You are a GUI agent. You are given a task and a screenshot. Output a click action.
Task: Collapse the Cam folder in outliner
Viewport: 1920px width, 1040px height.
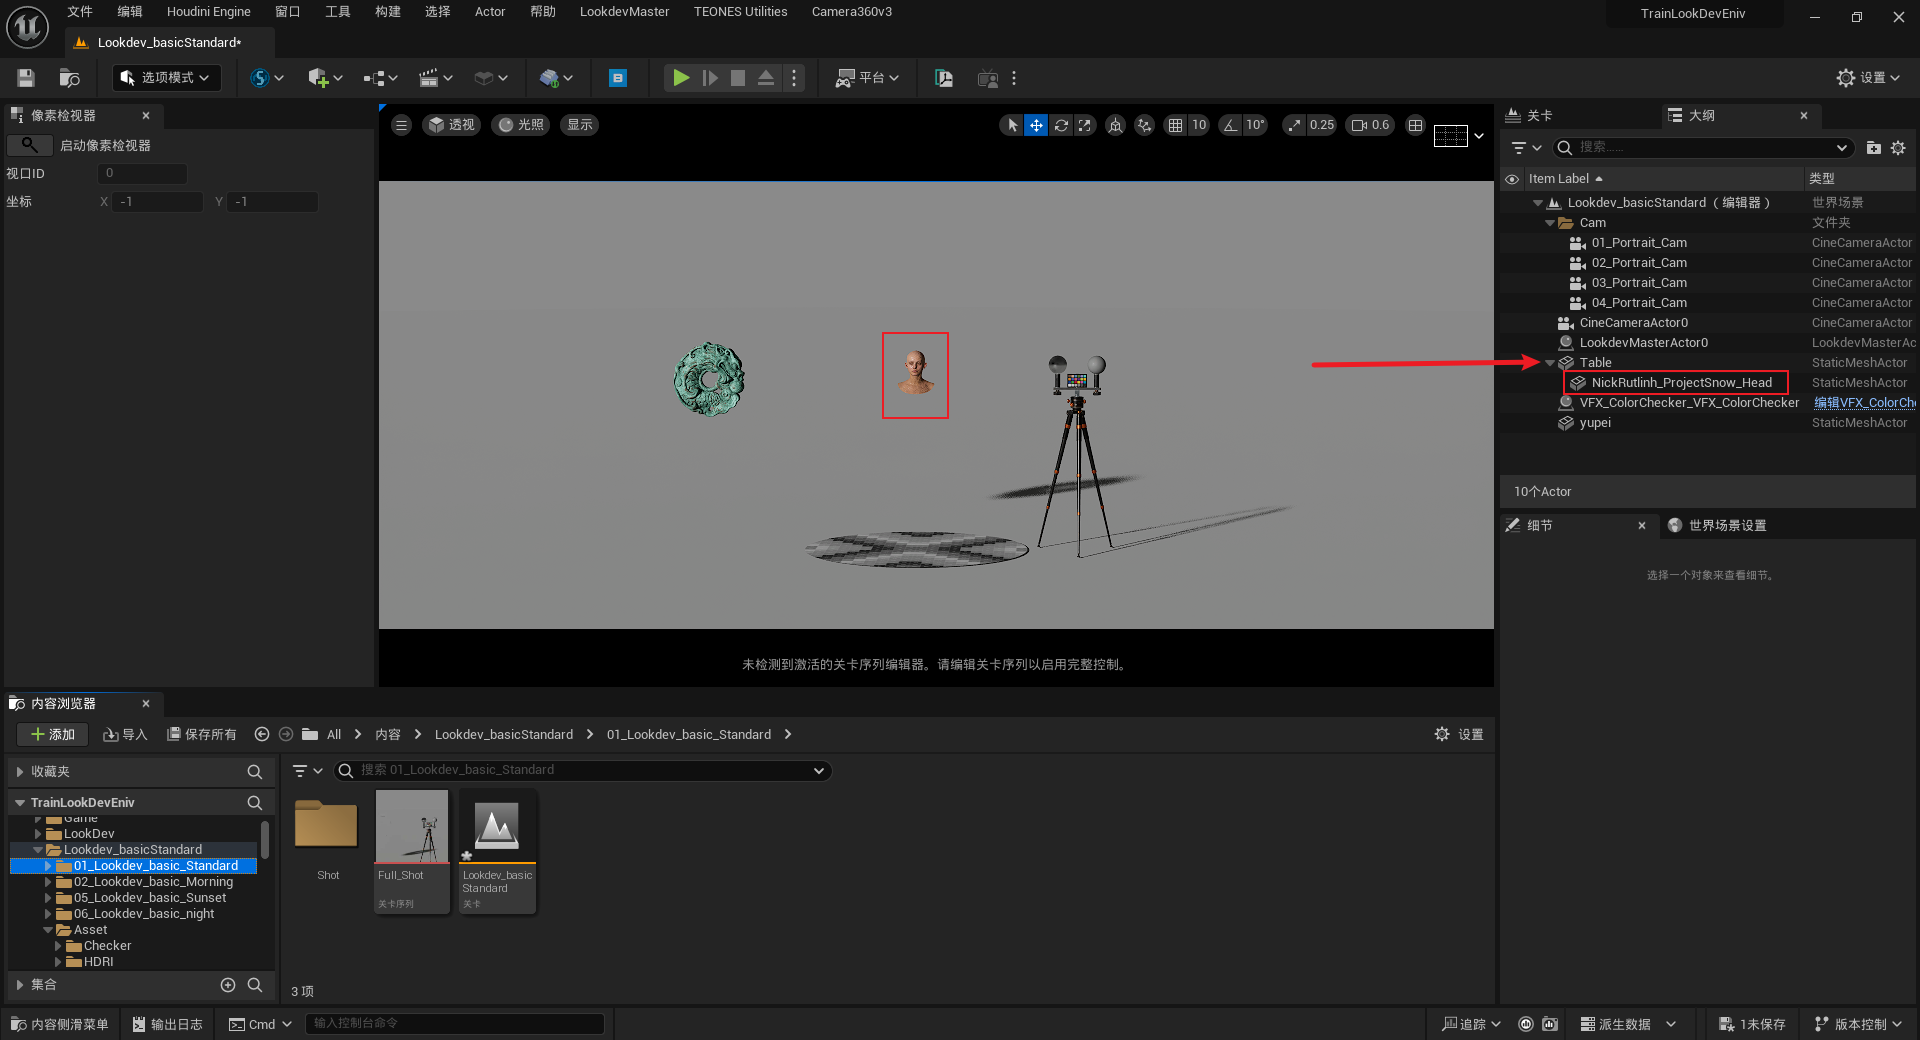tap(1550, 223)
